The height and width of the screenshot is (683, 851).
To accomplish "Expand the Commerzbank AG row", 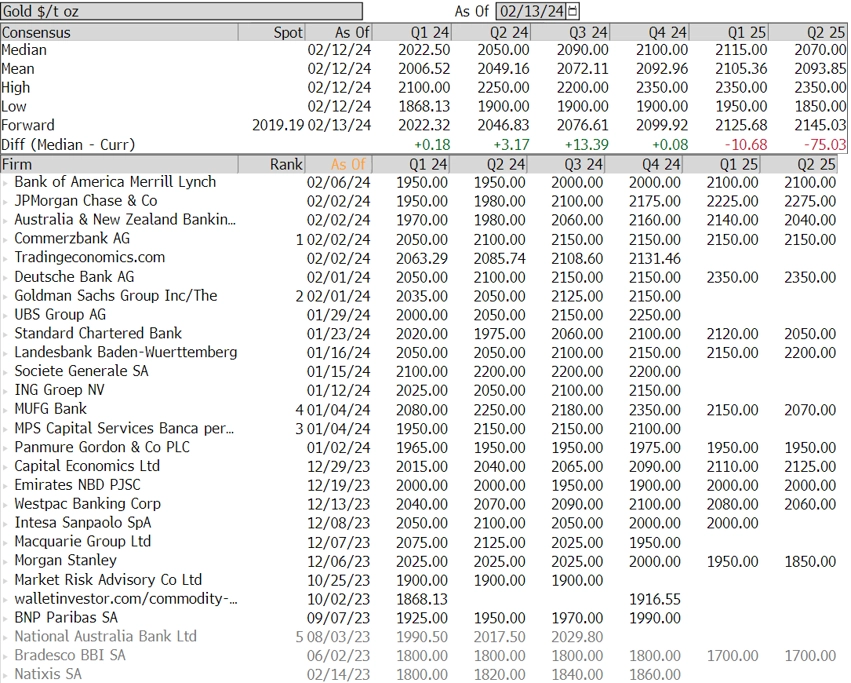I will tap(5, 239).
